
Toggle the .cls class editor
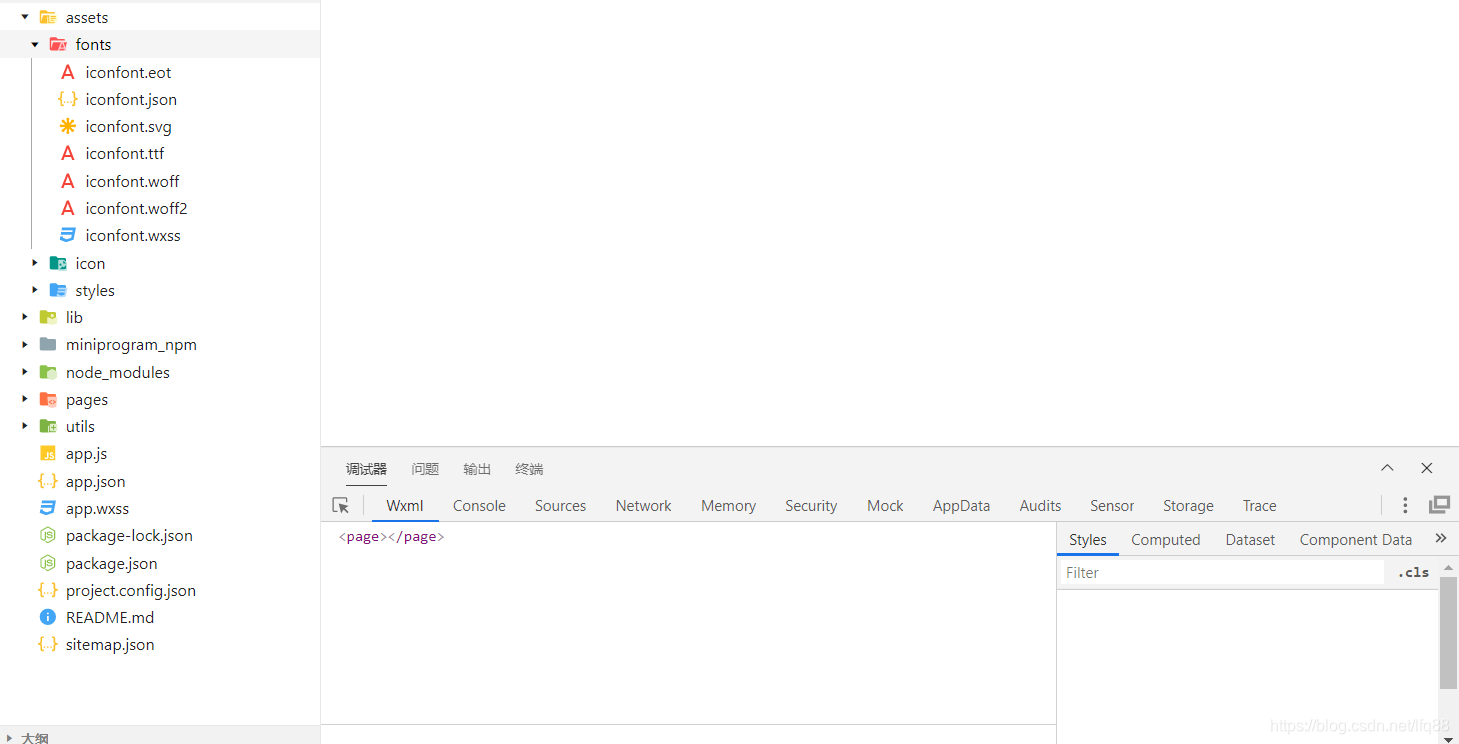coord(1414,572)
